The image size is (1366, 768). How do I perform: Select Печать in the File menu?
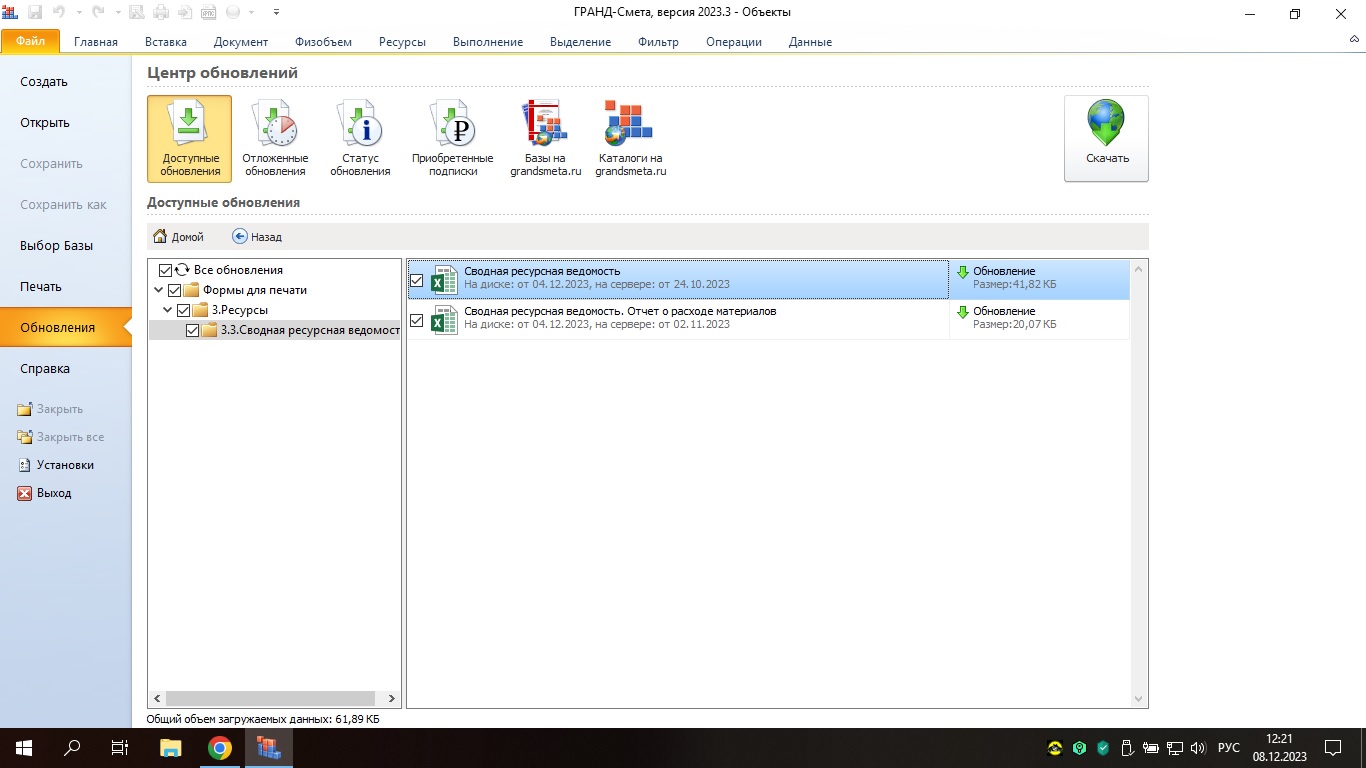[x=66, y=287]
